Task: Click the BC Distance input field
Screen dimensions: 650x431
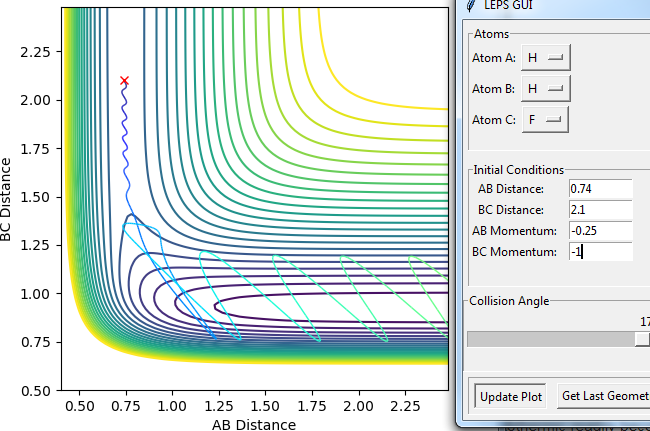Action: pos(601,210)
